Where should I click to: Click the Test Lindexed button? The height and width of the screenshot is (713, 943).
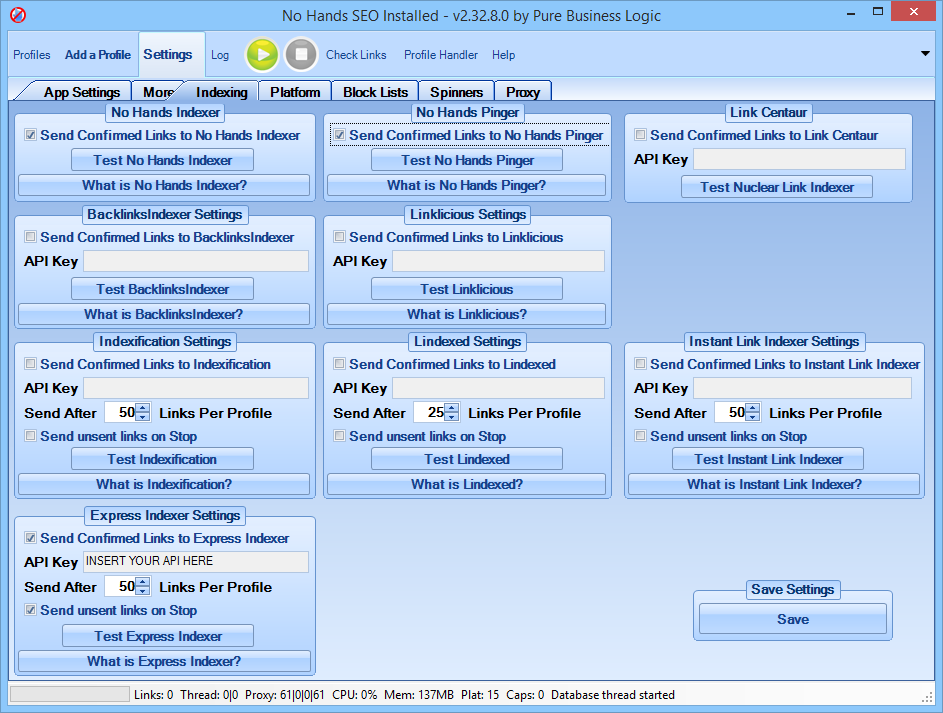coord(467,459)
